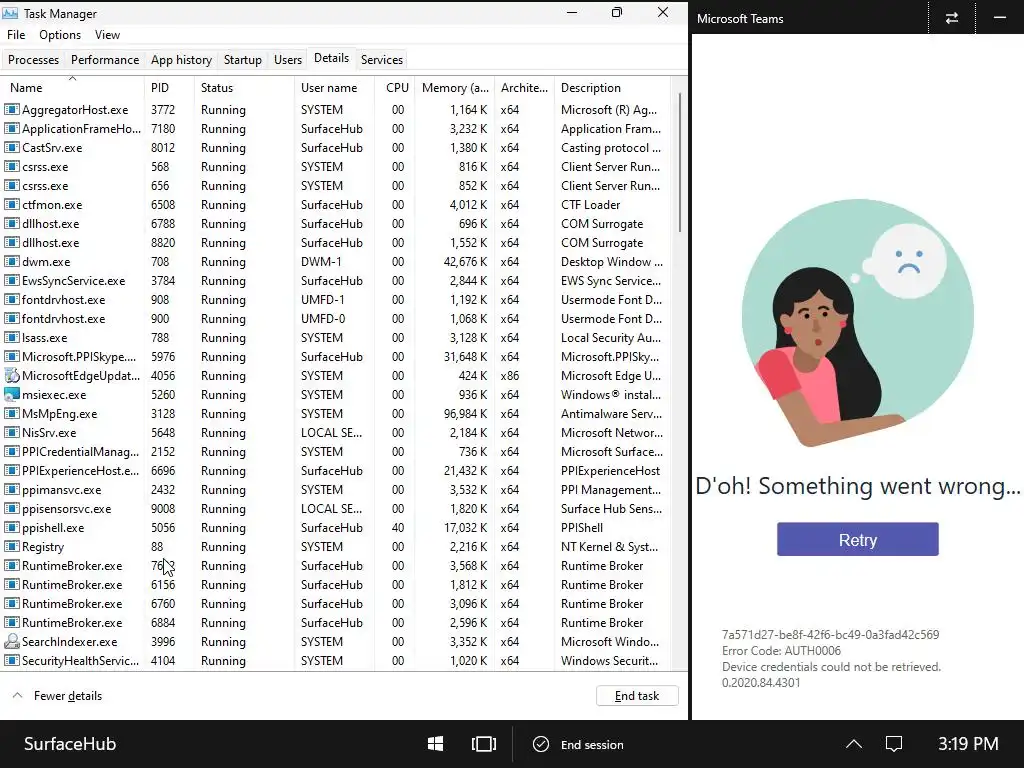The height and width of the screenshot is (768, 1024).
Task: Click the CastSrv.exe process icon
Action: pyautogui.click(x=12, y=148)
